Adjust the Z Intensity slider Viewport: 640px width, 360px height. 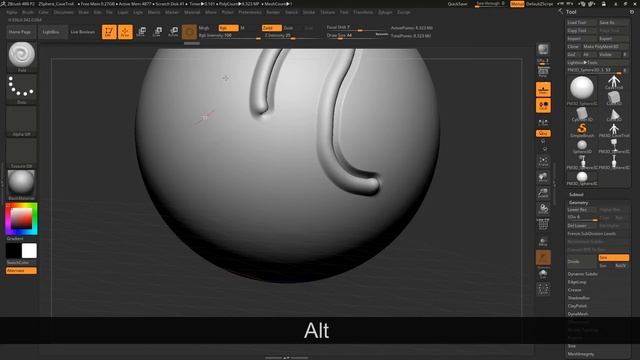click(x=292, y=36)
